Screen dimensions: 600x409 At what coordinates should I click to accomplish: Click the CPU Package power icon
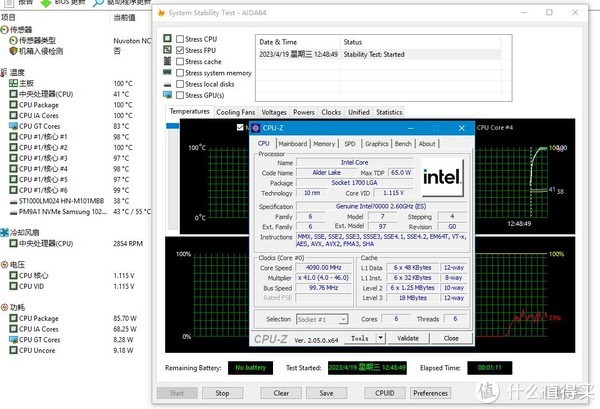point(13,319)
